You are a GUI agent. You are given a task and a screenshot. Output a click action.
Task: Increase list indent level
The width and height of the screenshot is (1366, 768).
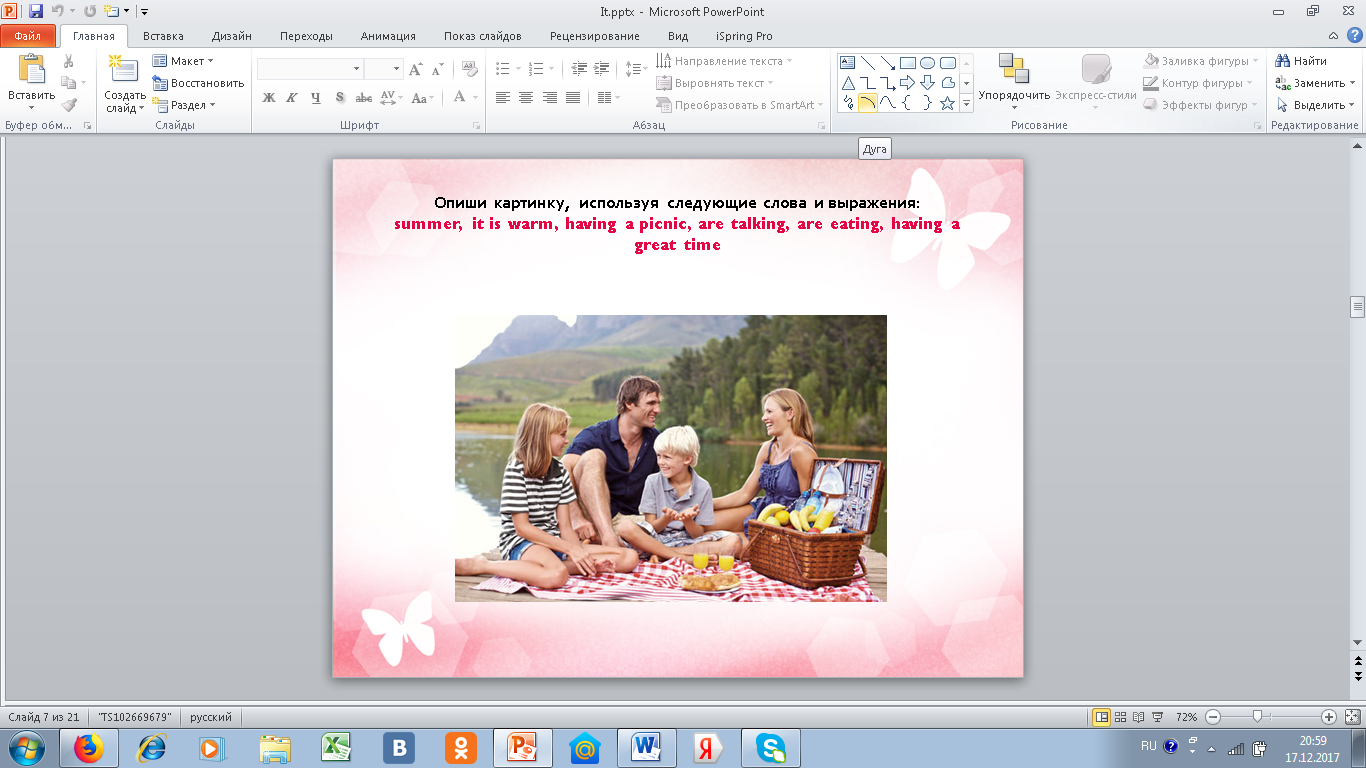tap(601, 69)
